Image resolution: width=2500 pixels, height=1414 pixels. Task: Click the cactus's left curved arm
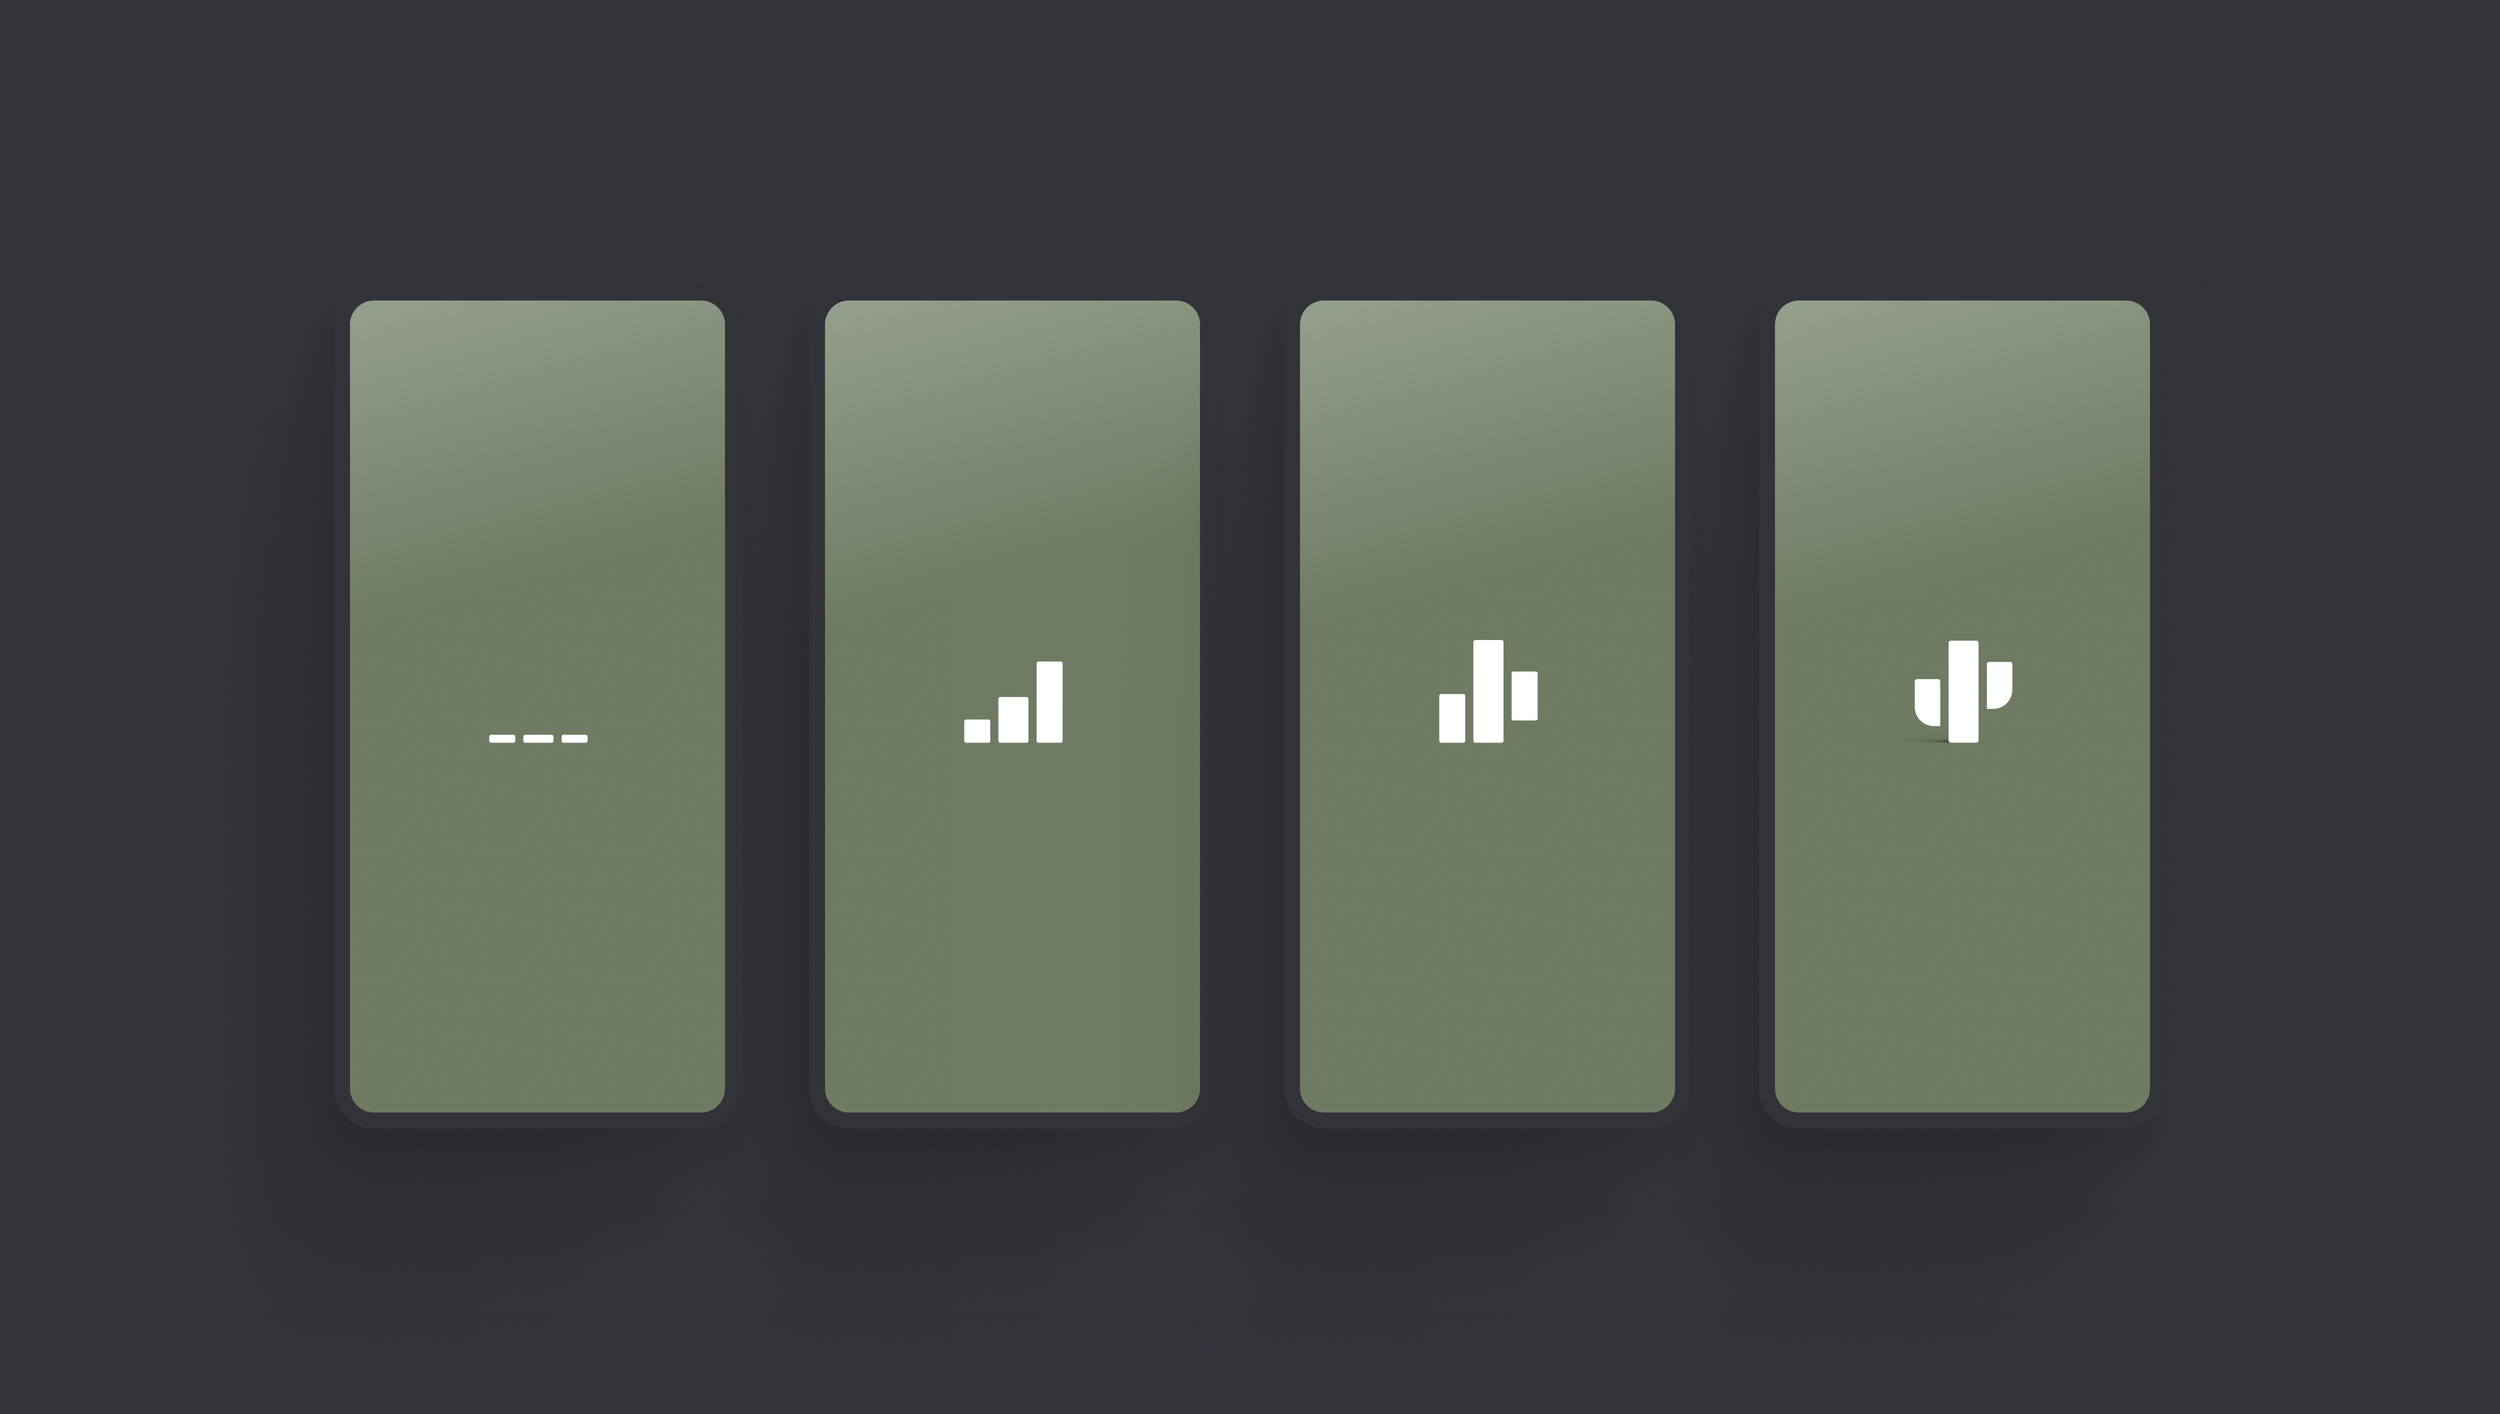pyautogui.click(x=1927, y=702)
